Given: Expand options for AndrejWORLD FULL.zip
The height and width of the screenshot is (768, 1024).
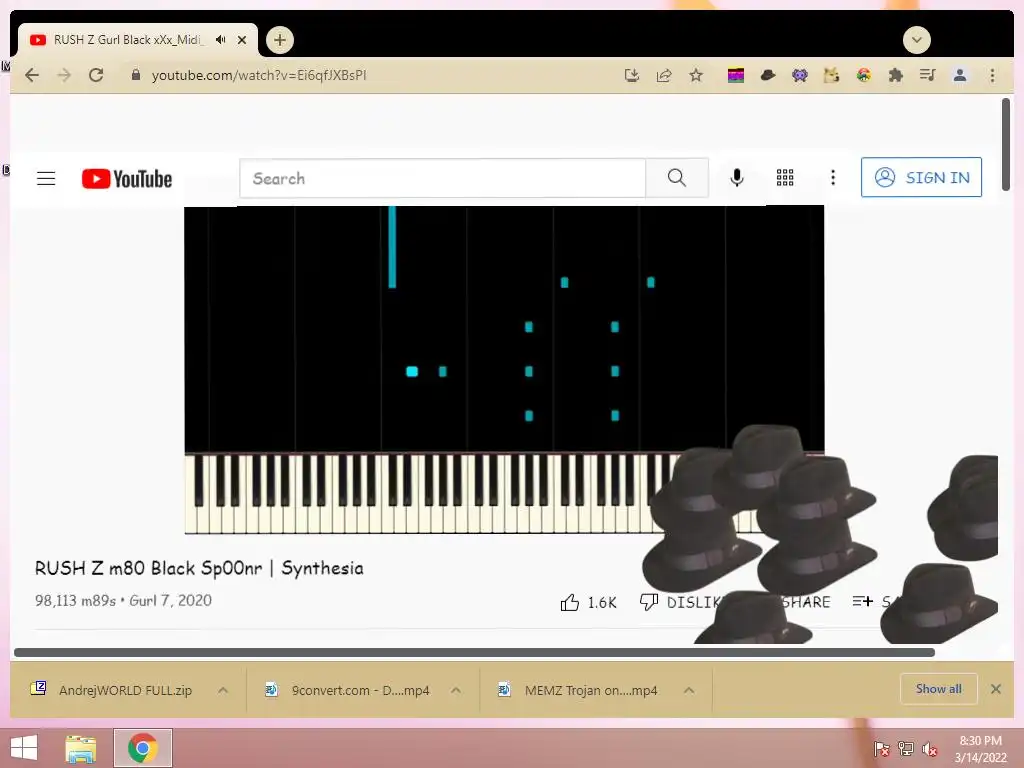Looking at the screenshot, I should [x=223, y=690].
